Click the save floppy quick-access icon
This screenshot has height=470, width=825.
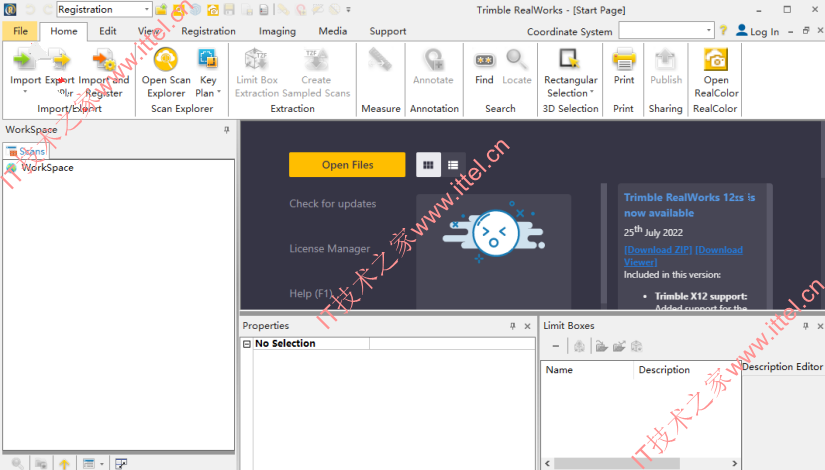click(229, 9)
